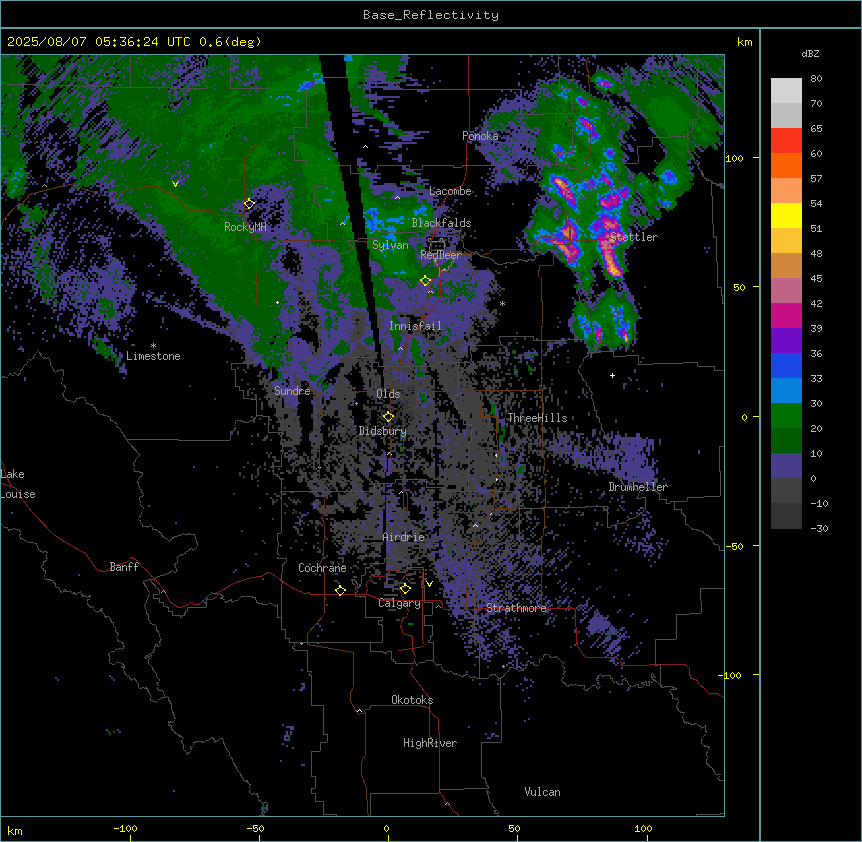Click the yellow diamond marker south of RedDeer
Image resolution: width=862 pixels, height=842 pixels.
coord(425,281)
